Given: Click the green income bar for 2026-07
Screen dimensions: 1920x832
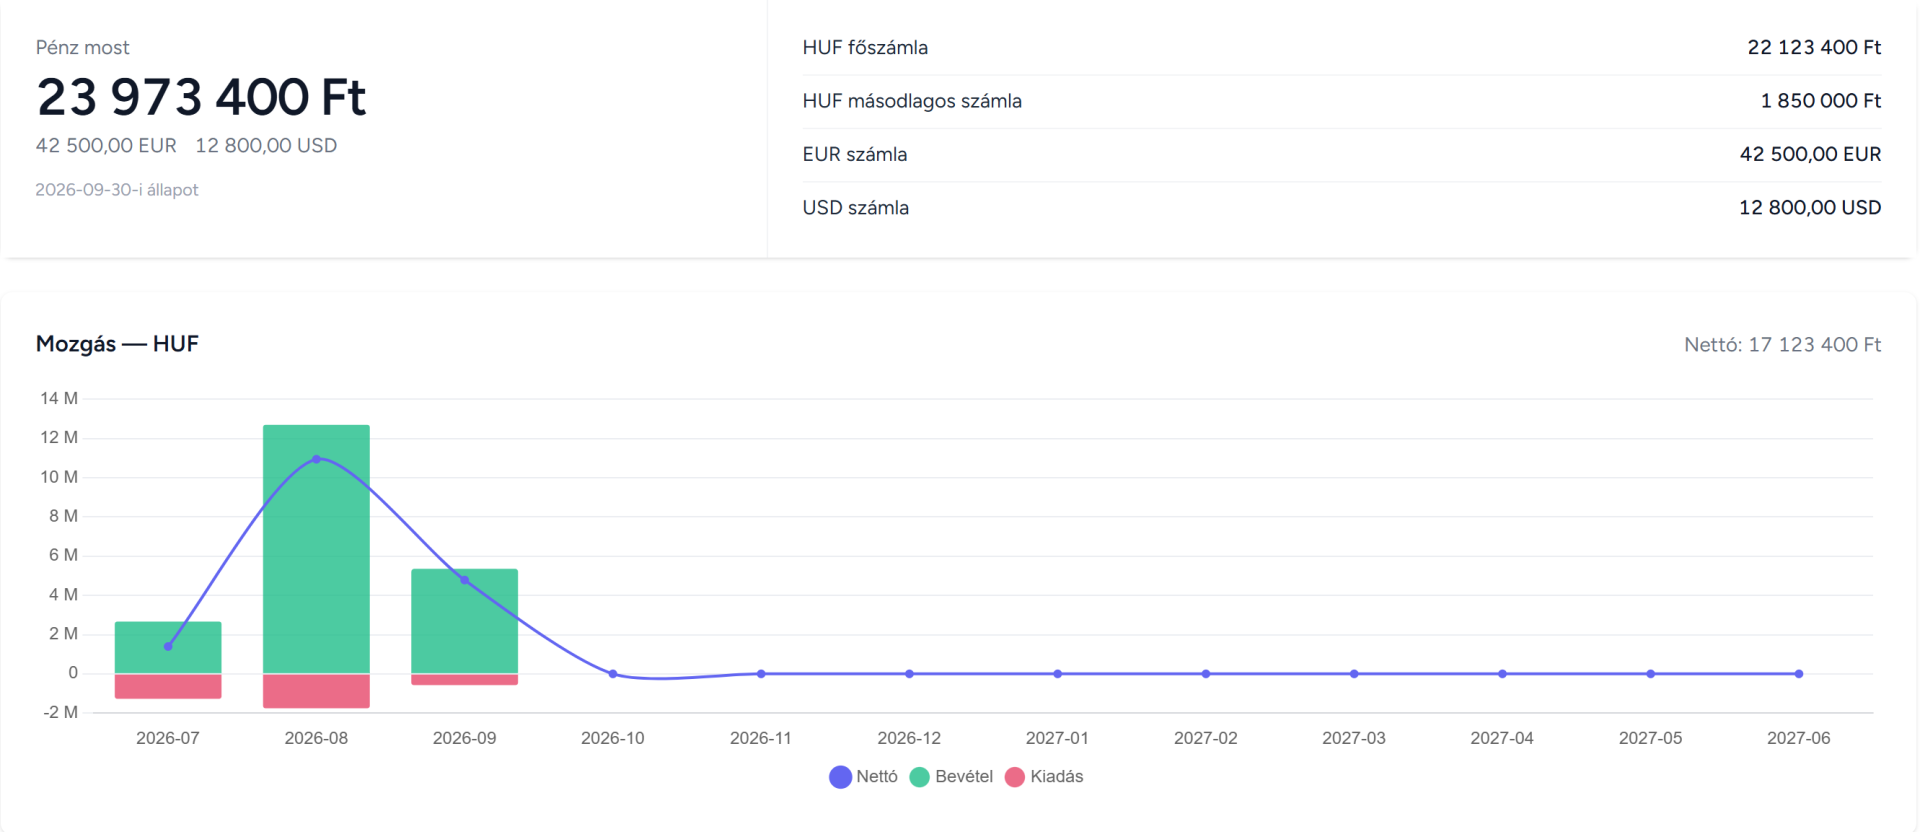Looking at the screenshot, I should (168, 648).
